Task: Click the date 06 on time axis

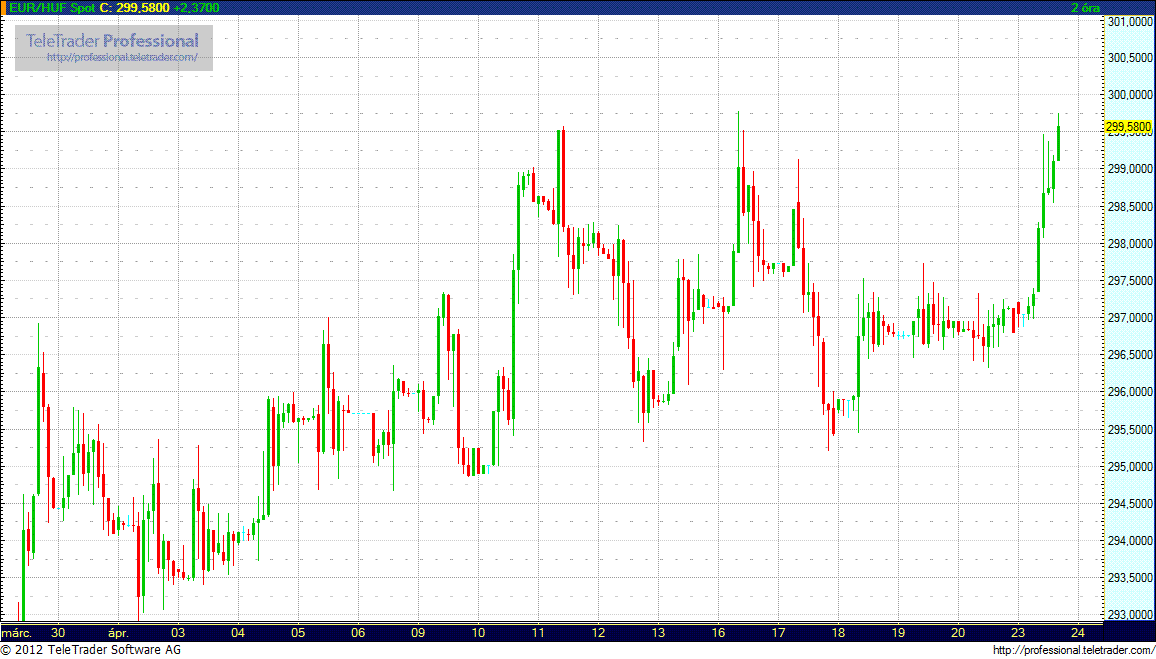Action: (358, 632)
